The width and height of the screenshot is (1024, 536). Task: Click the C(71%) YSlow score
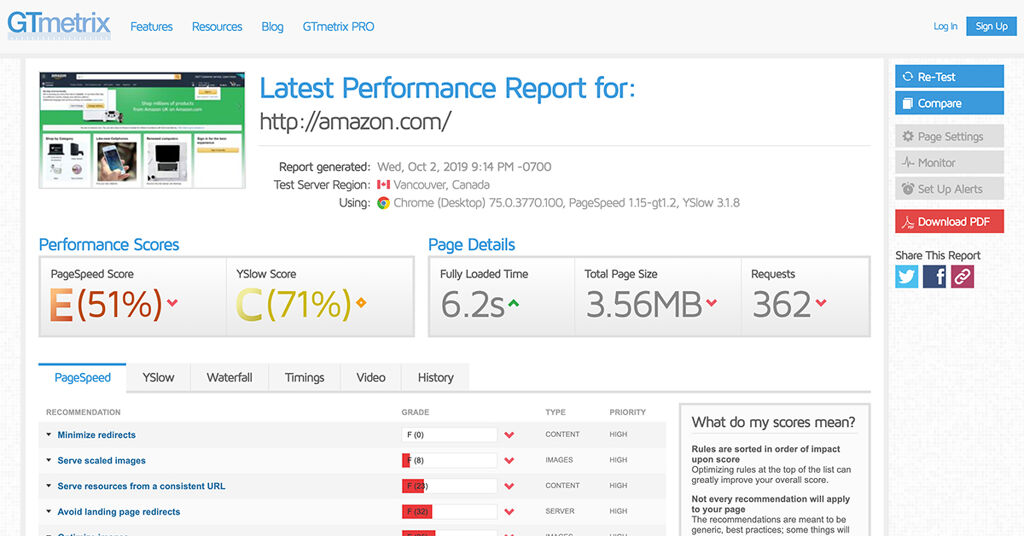click(x=293, y=304)
